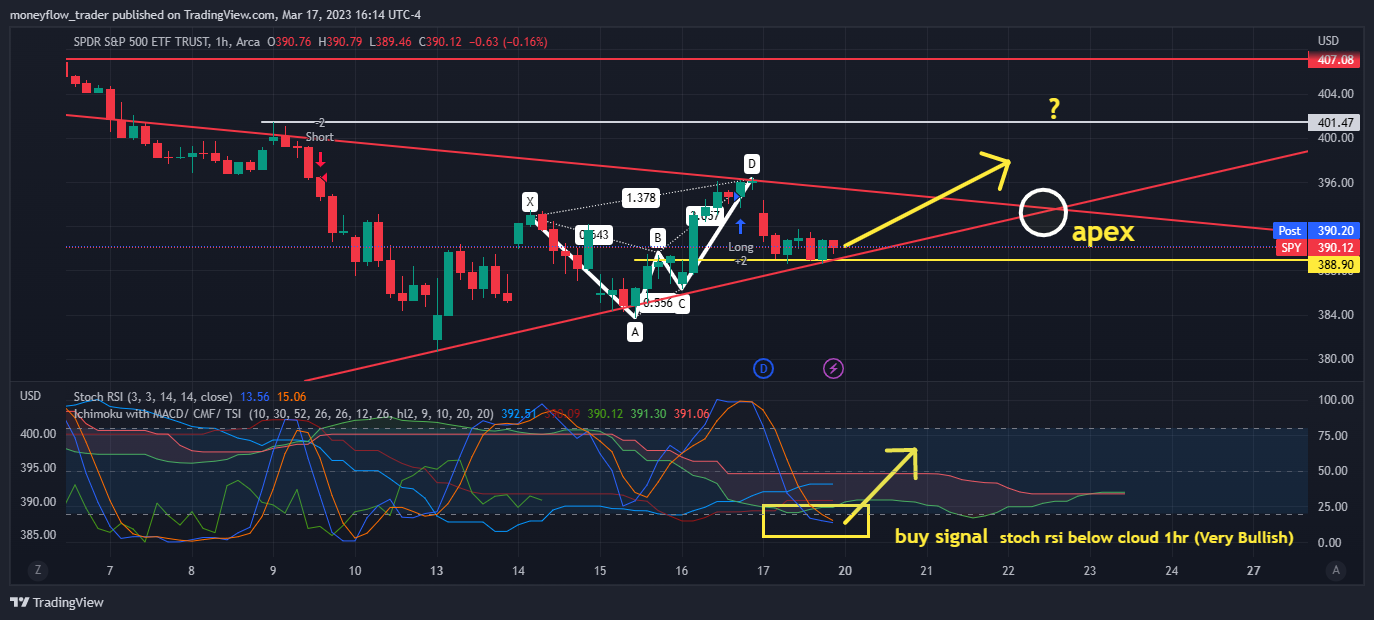This screenshot has height=620, width=1374.
Task: Click the C390.12 close value in header
Action: pyautogui.click(x=440, y=42)
